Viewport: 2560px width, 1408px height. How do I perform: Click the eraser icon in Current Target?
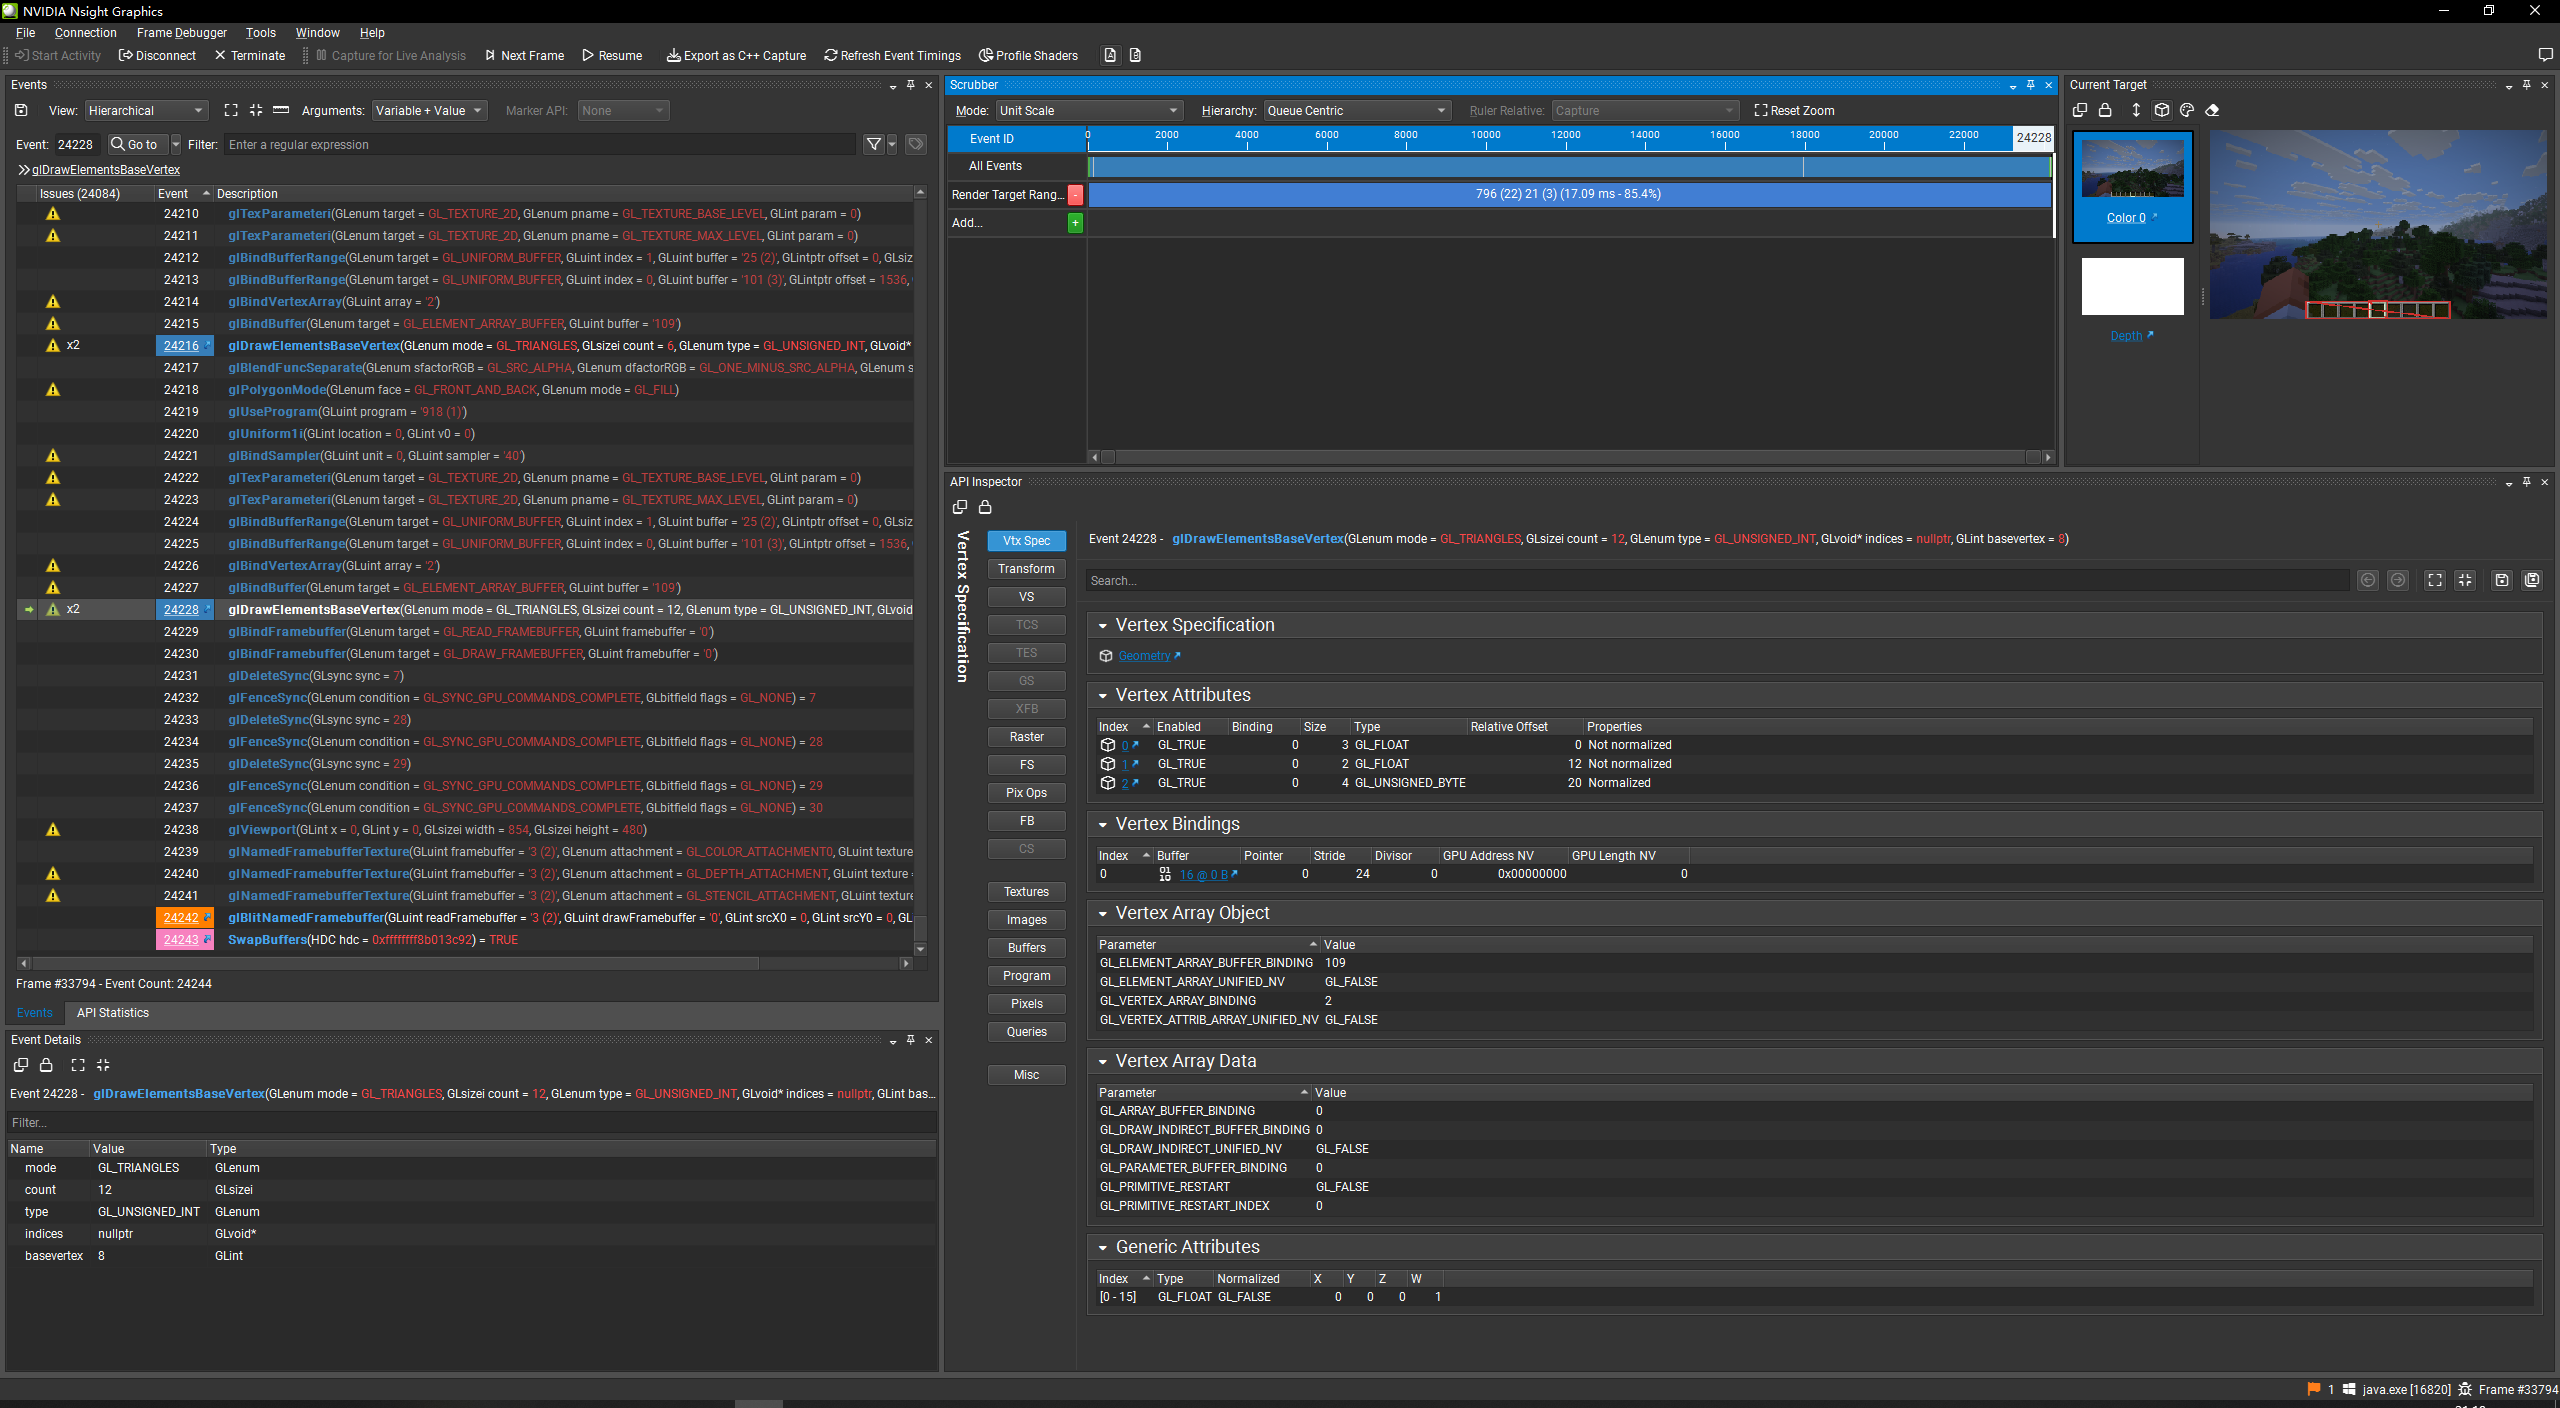(x=2212, y=111)
